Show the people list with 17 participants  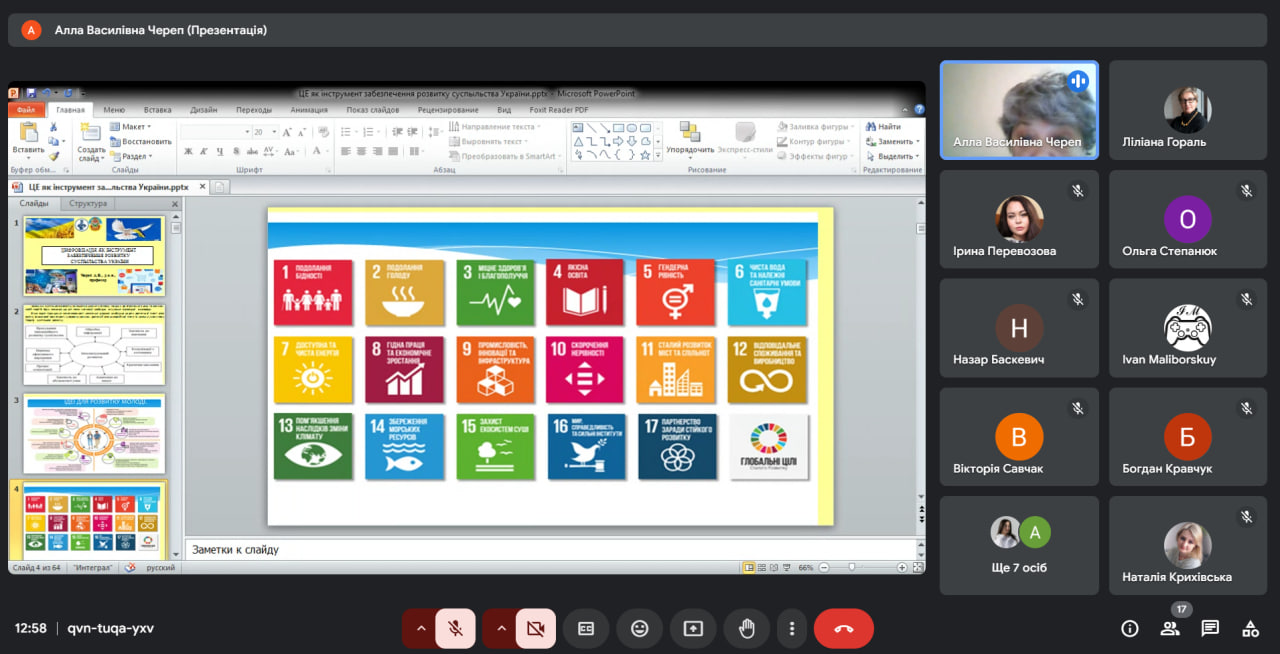click(1169, 629)
